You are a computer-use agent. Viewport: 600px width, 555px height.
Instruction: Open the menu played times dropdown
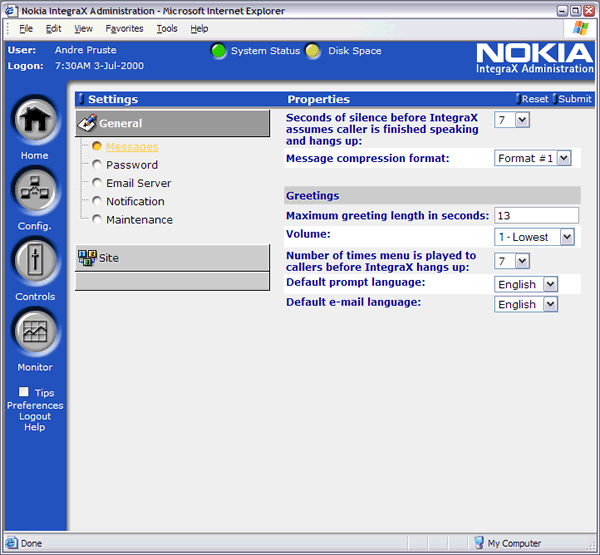(512, 261)
